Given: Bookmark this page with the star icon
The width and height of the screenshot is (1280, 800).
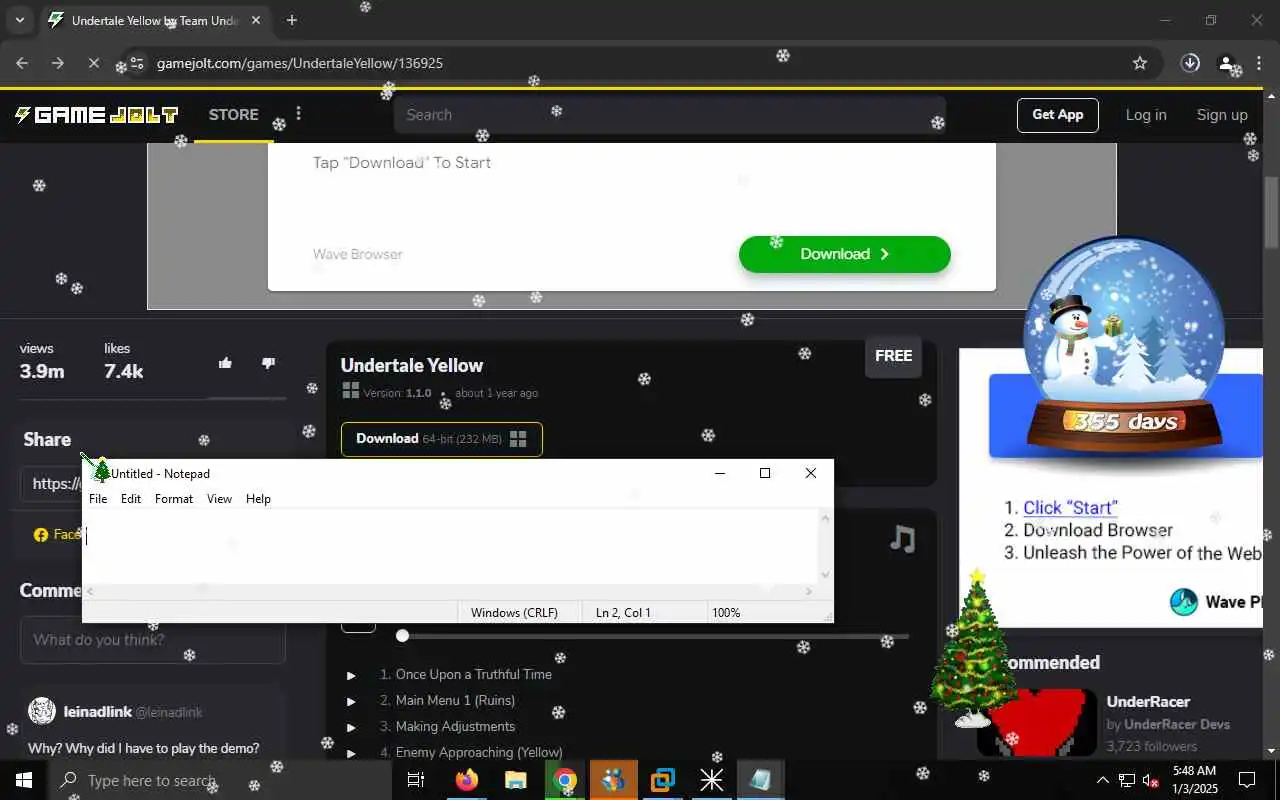Looking at the screenshot, I should (1140, 63).
